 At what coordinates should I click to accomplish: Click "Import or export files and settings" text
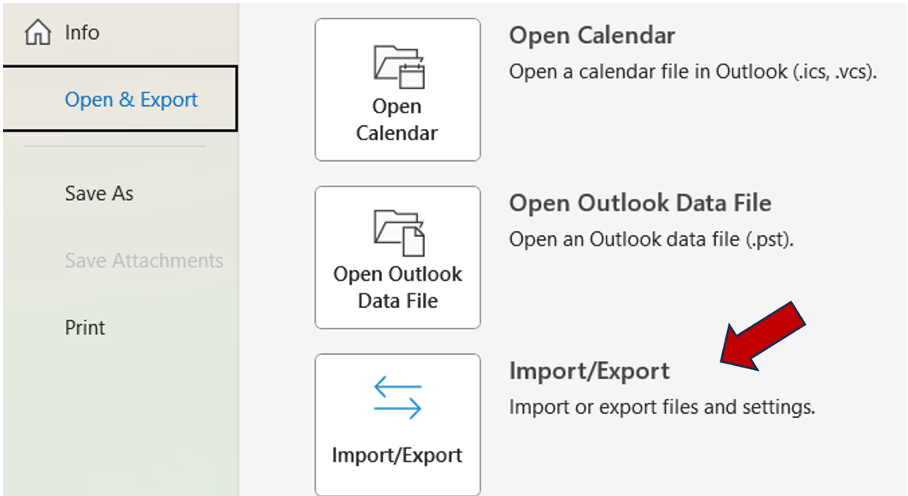pos(662,407)
